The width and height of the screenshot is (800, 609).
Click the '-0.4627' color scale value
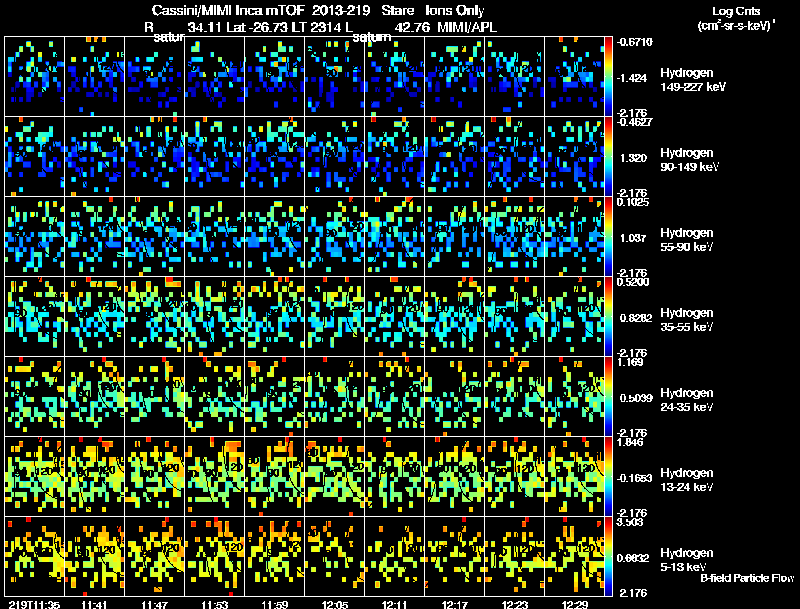(x=634, y=122)
